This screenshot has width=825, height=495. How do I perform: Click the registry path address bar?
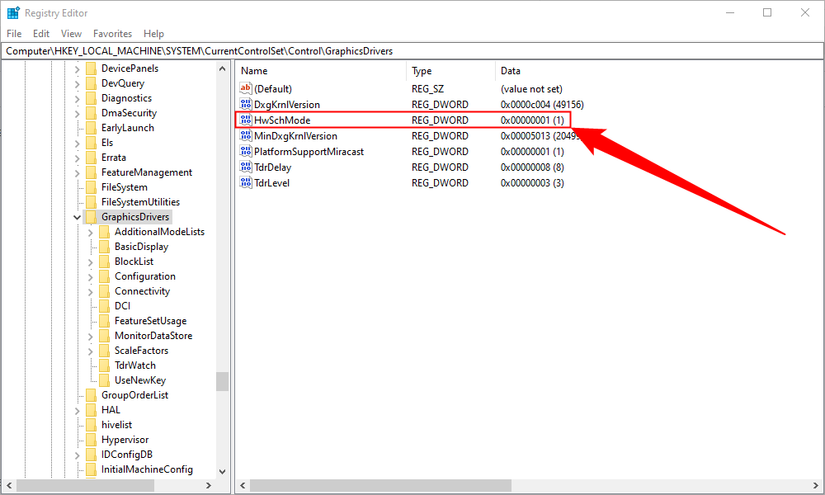[412, 51]
